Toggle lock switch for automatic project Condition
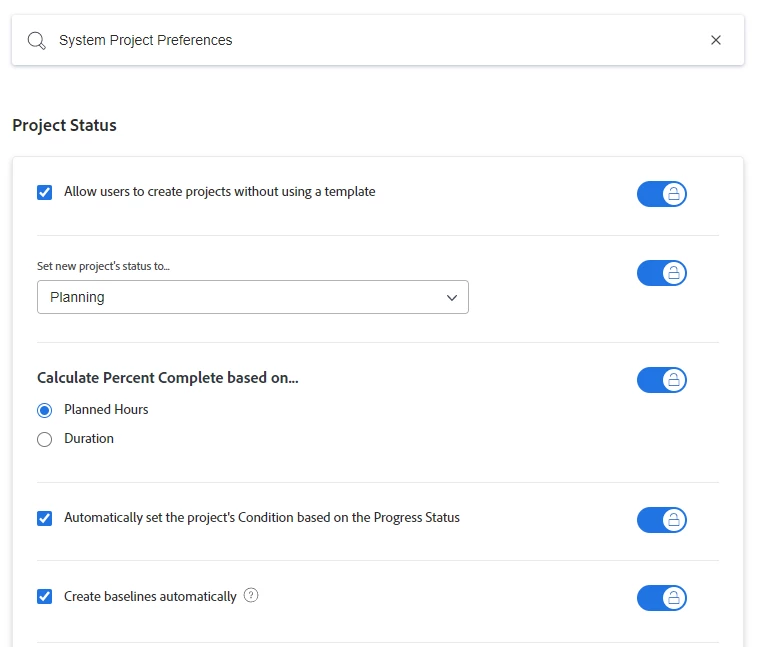Image resolution: width=763 pixels, height=647 pixels. [x=662, y=520]
